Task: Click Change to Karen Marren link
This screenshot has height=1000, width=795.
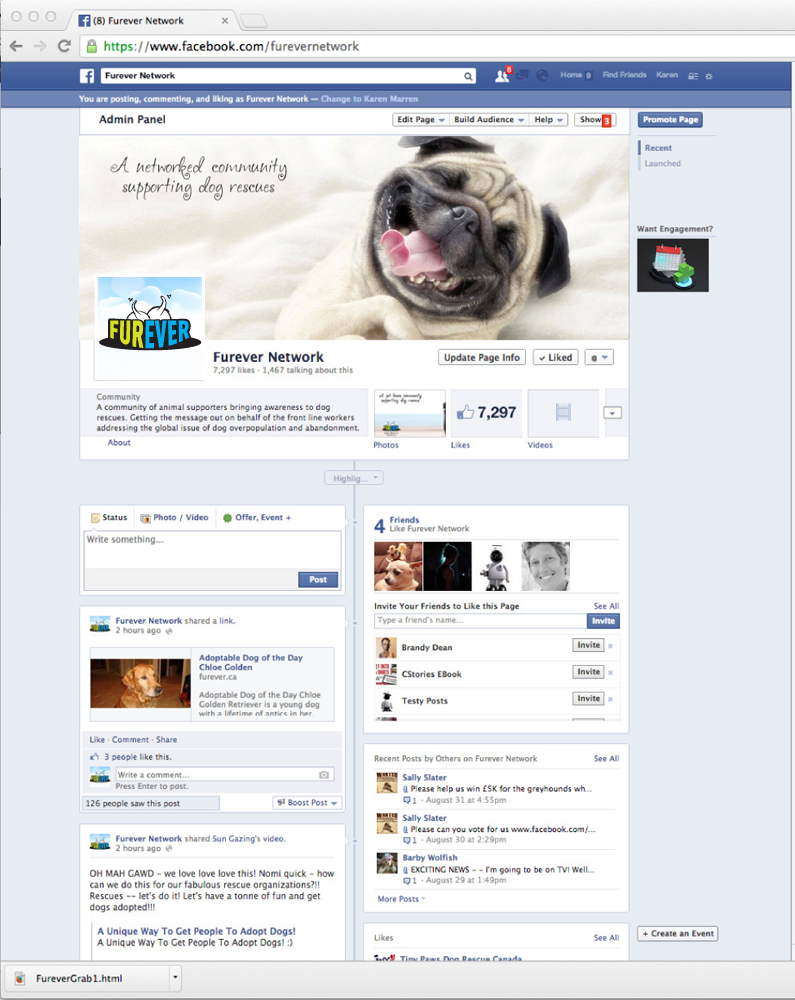Action: (369, 99)
